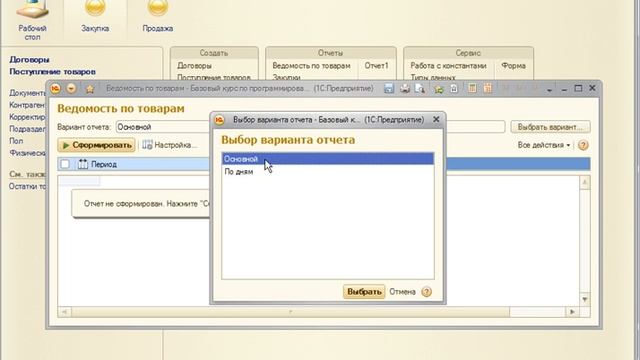This screenshot has height=360, width=640.
Task: Maximize the Ведомость по товарам window
Action: pos(578,88)
